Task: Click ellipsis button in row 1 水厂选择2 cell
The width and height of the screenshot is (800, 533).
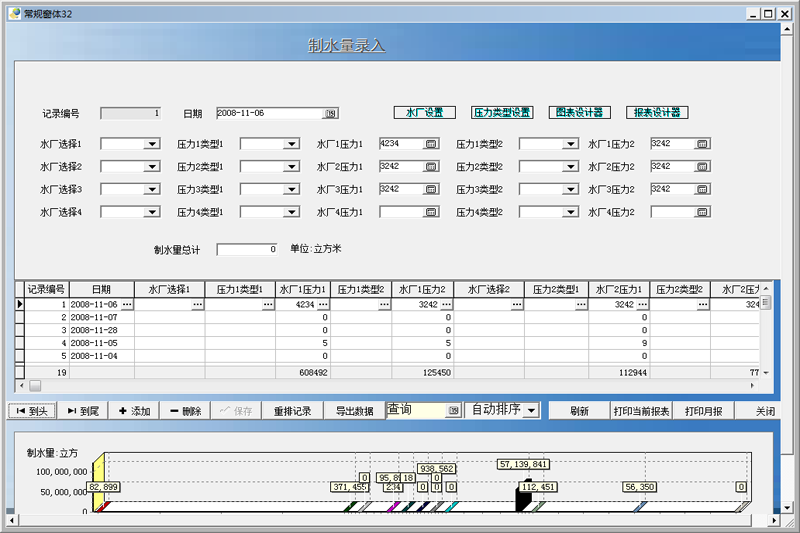Action: tap(517, 304)
